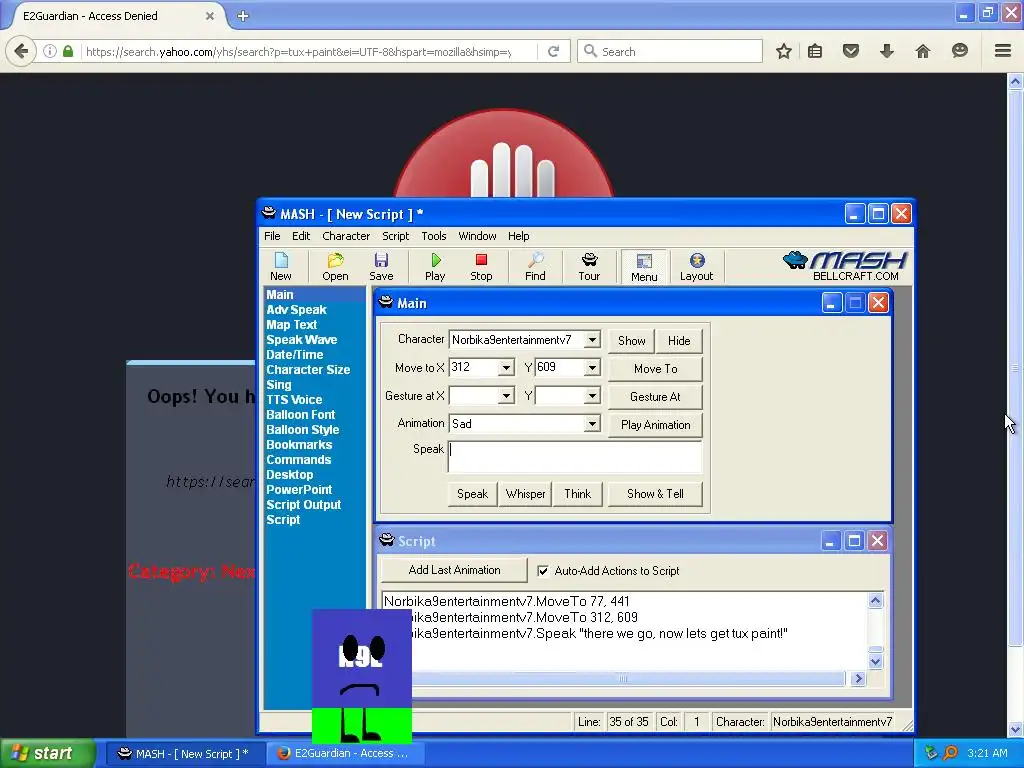Open a script with the Open icon

[335, 266]
